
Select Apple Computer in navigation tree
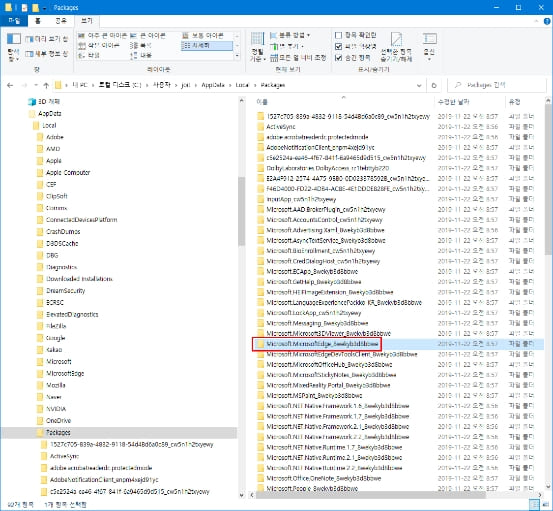point(68,172)
